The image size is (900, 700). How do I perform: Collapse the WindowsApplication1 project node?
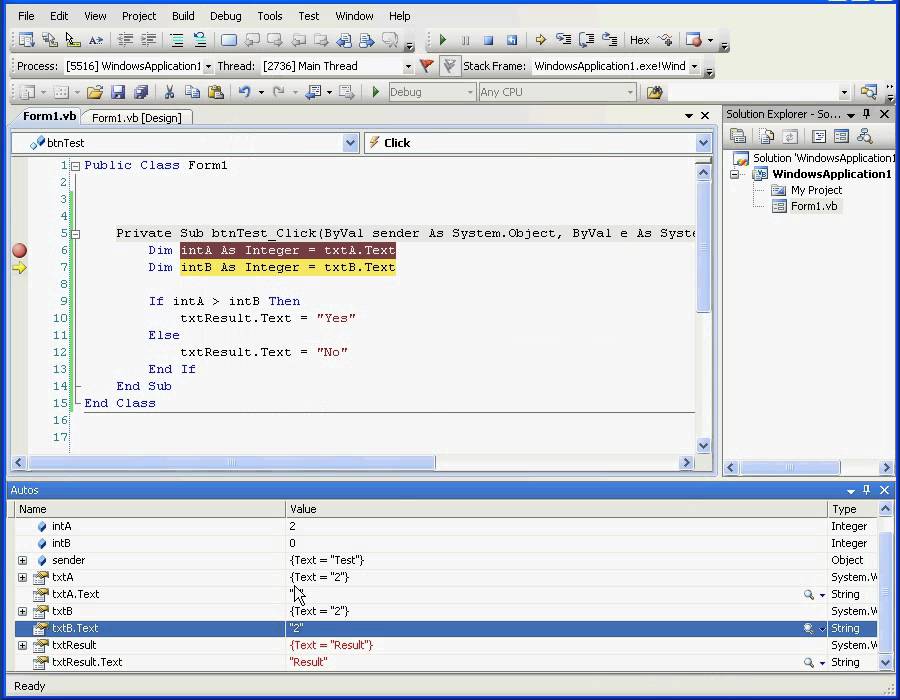734,174
